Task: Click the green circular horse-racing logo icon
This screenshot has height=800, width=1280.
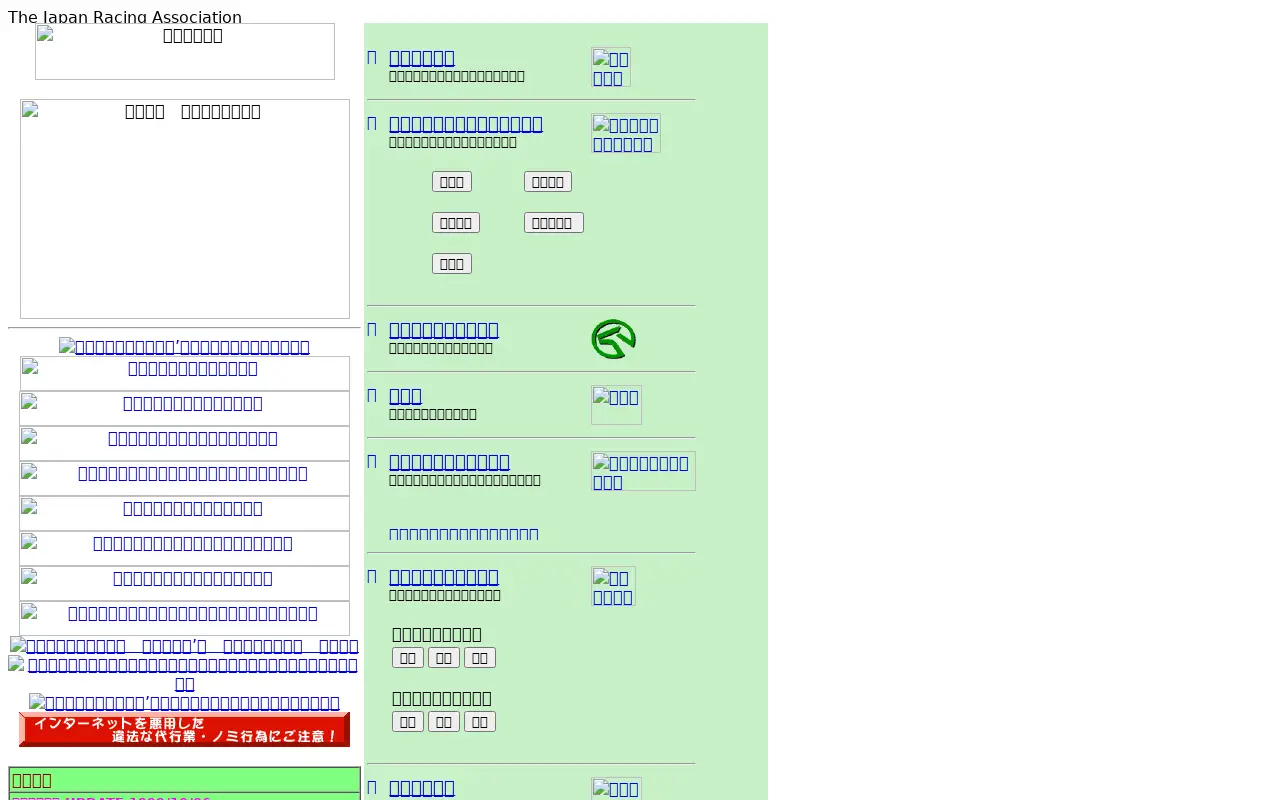Action: coord(613,339)
